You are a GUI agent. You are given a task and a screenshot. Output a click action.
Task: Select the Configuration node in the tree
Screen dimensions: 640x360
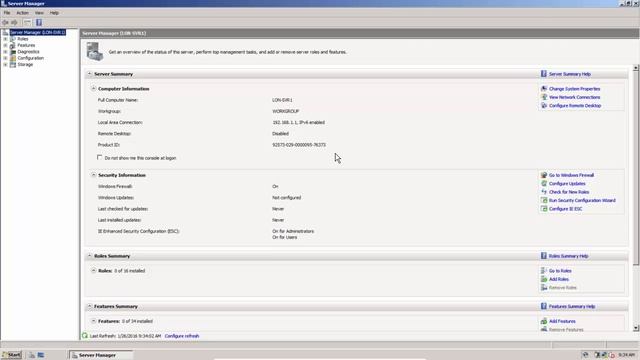tap(30, 58)
